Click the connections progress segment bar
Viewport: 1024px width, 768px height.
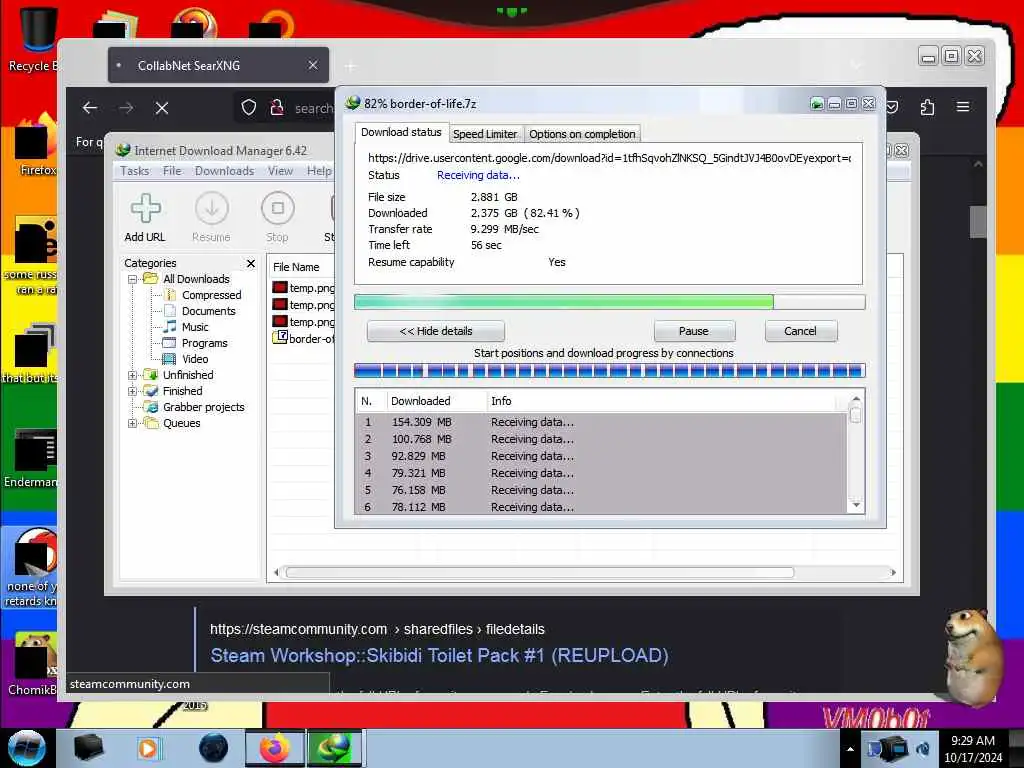tap(609, 371)
